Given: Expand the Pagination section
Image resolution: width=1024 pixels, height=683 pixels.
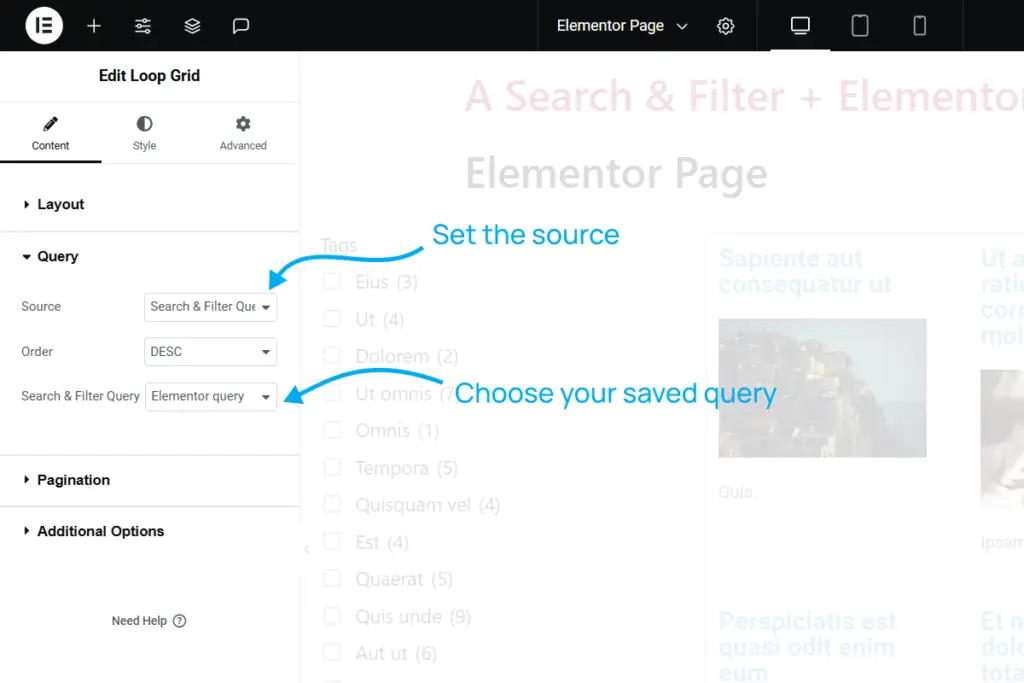Looking at the screenshot, I should click(149, 480).
